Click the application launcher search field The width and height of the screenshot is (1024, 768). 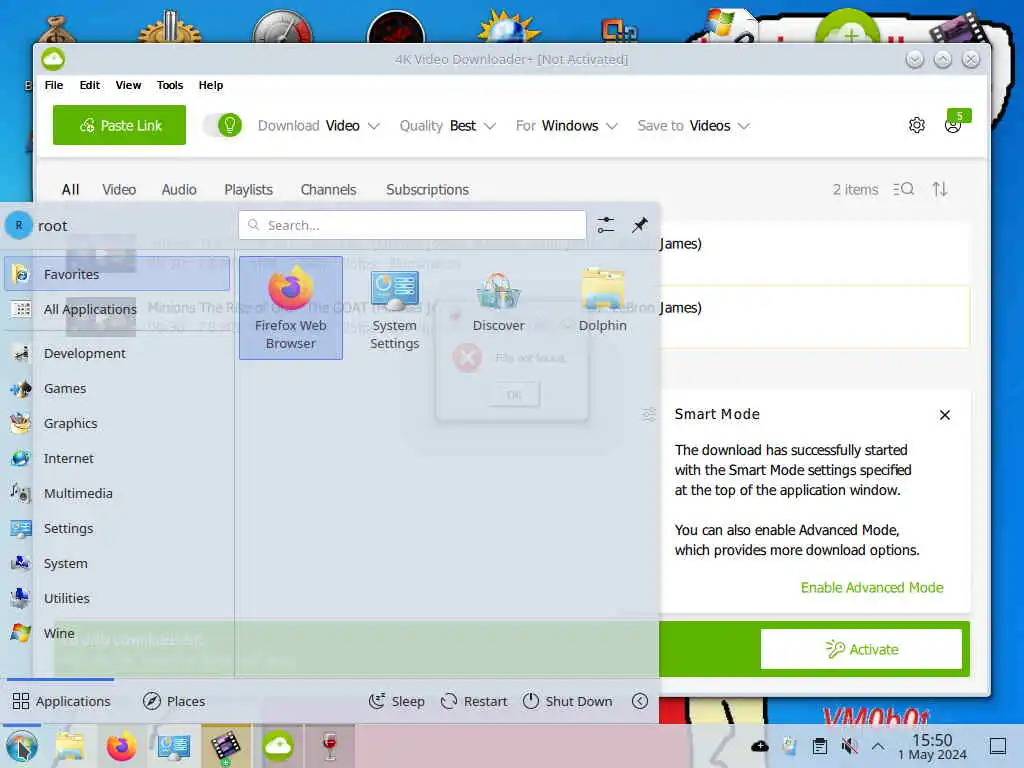click(x=412, y=225)
